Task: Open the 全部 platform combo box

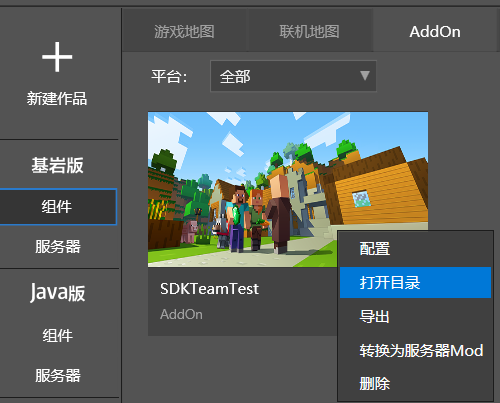Action: [293, 76]
